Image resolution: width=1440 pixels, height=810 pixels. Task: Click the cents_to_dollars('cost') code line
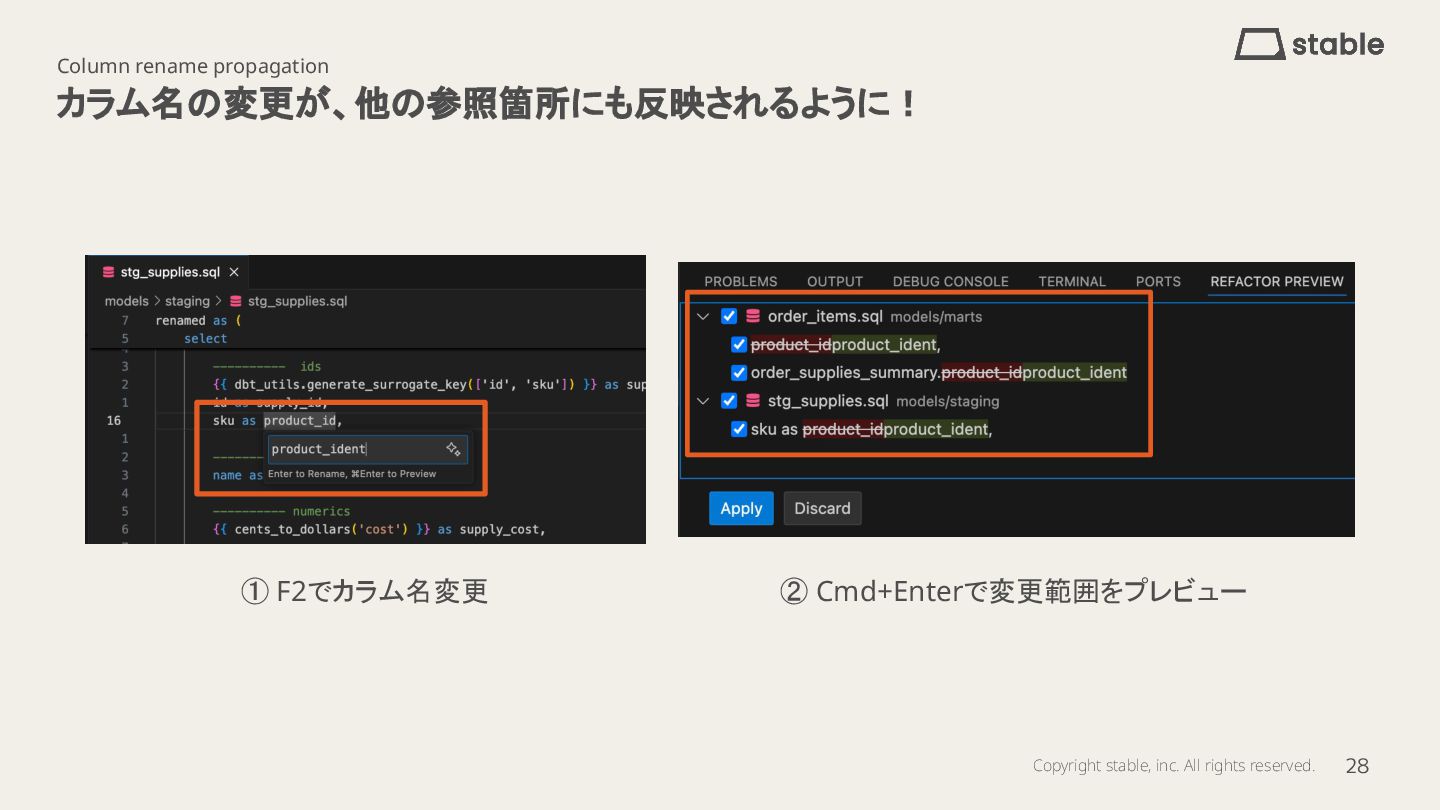(379, 529)
